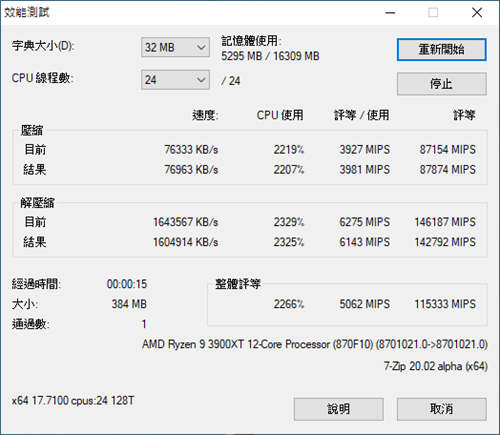Click decompression result rating 142792 MIPS
Image resolution: width=500 pixels, height=435 pixels.
tap(445, 242)
